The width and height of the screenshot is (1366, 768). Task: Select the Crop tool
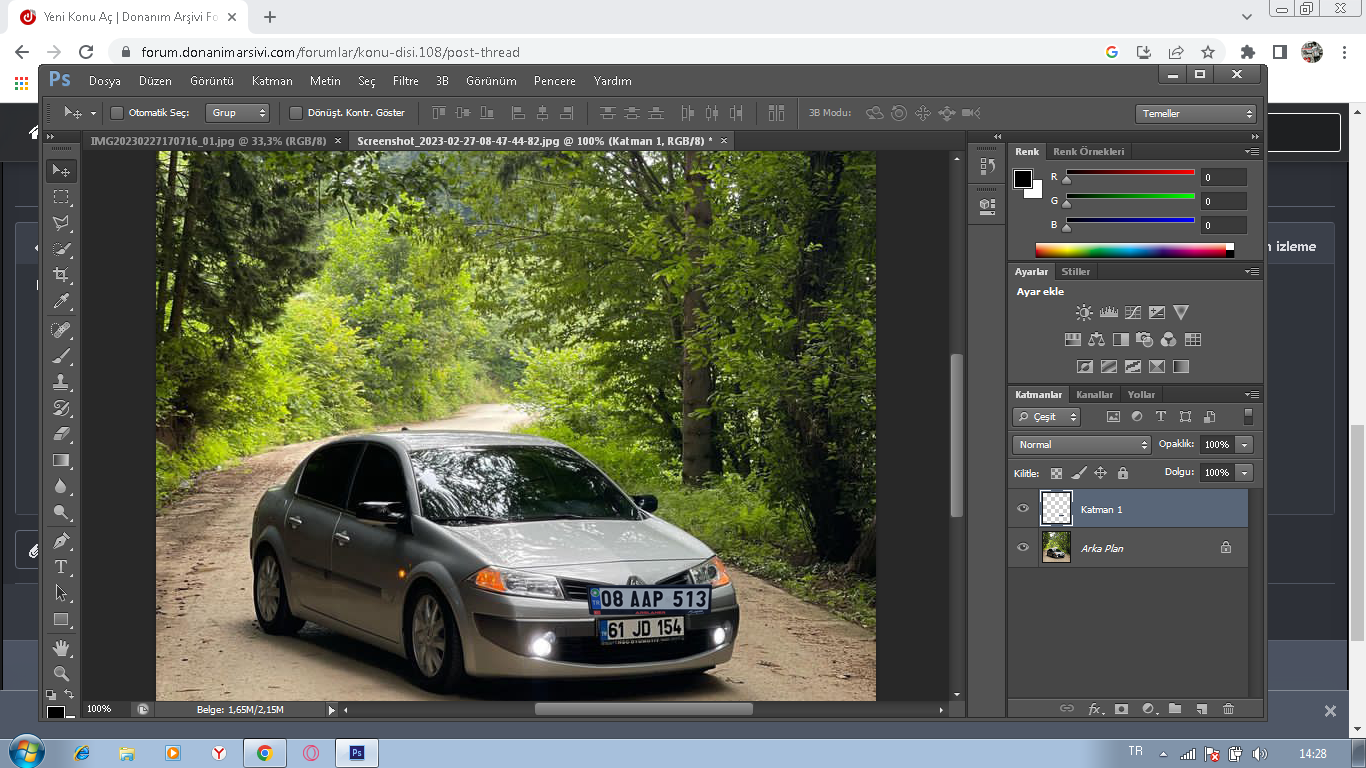[61, 275]
